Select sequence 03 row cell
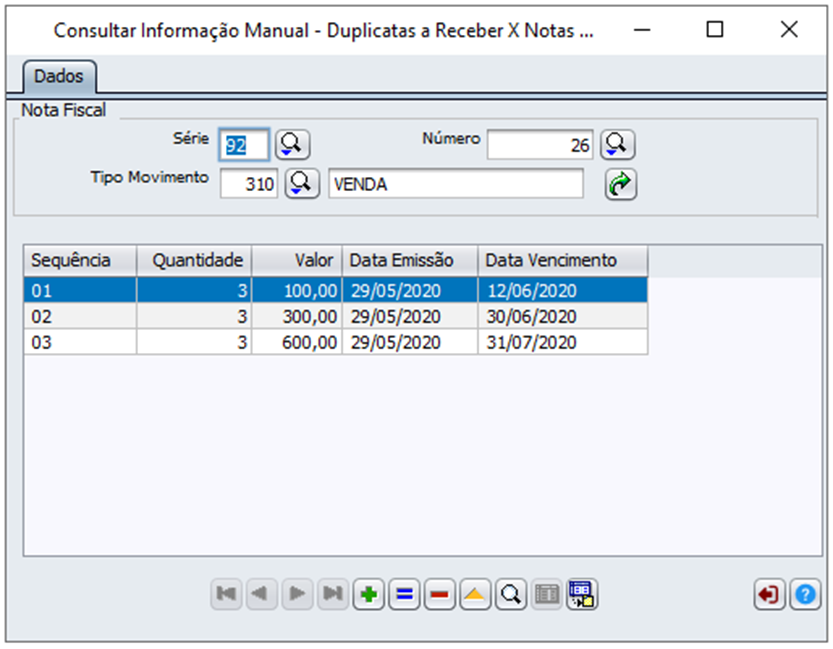This screenshot has width=833, height=649. [x=80, y=342]
